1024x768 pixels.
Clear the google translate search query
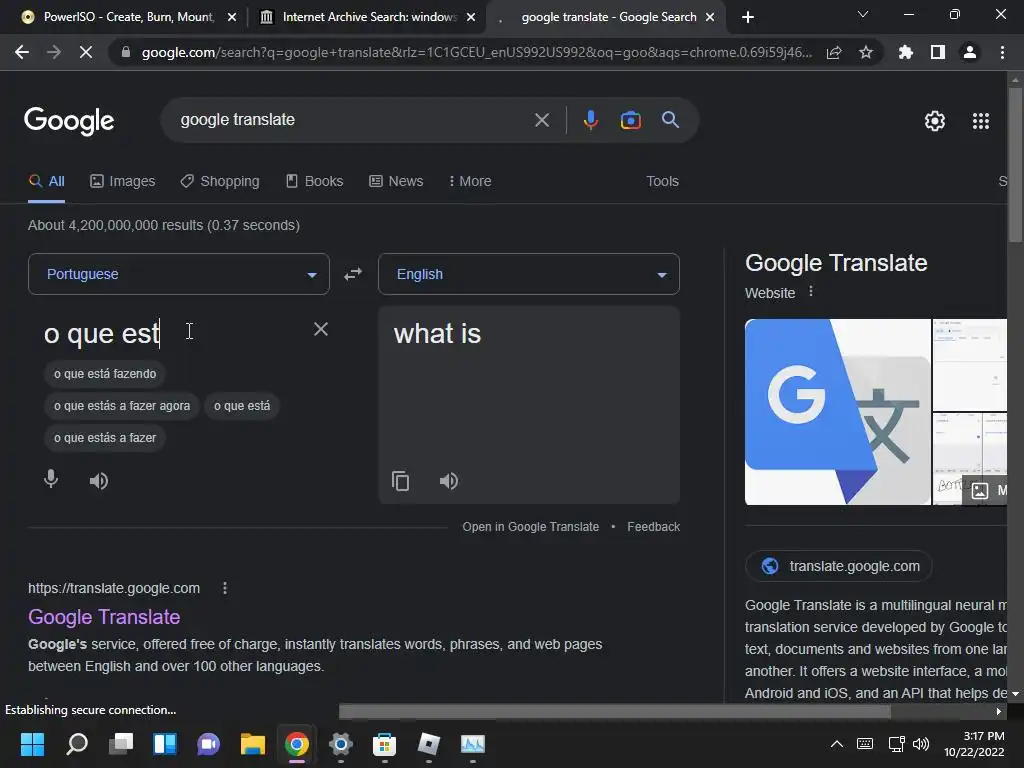tap(541, 120)
